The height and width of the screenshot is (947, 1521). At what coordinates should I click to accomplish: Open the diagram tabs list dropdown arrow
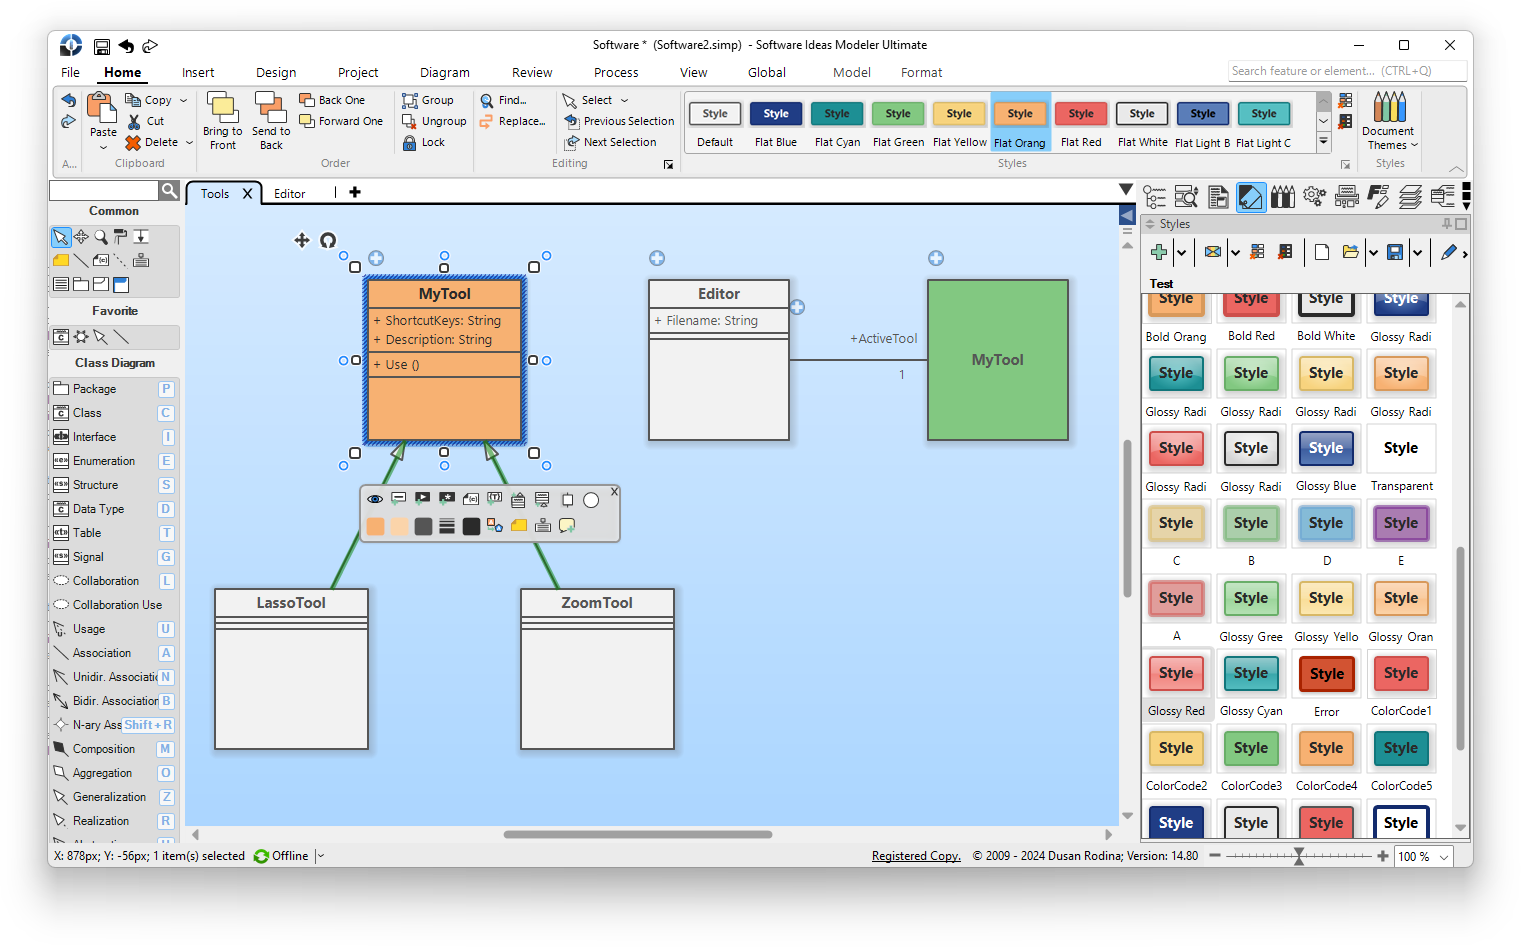tap(1126, 189)
